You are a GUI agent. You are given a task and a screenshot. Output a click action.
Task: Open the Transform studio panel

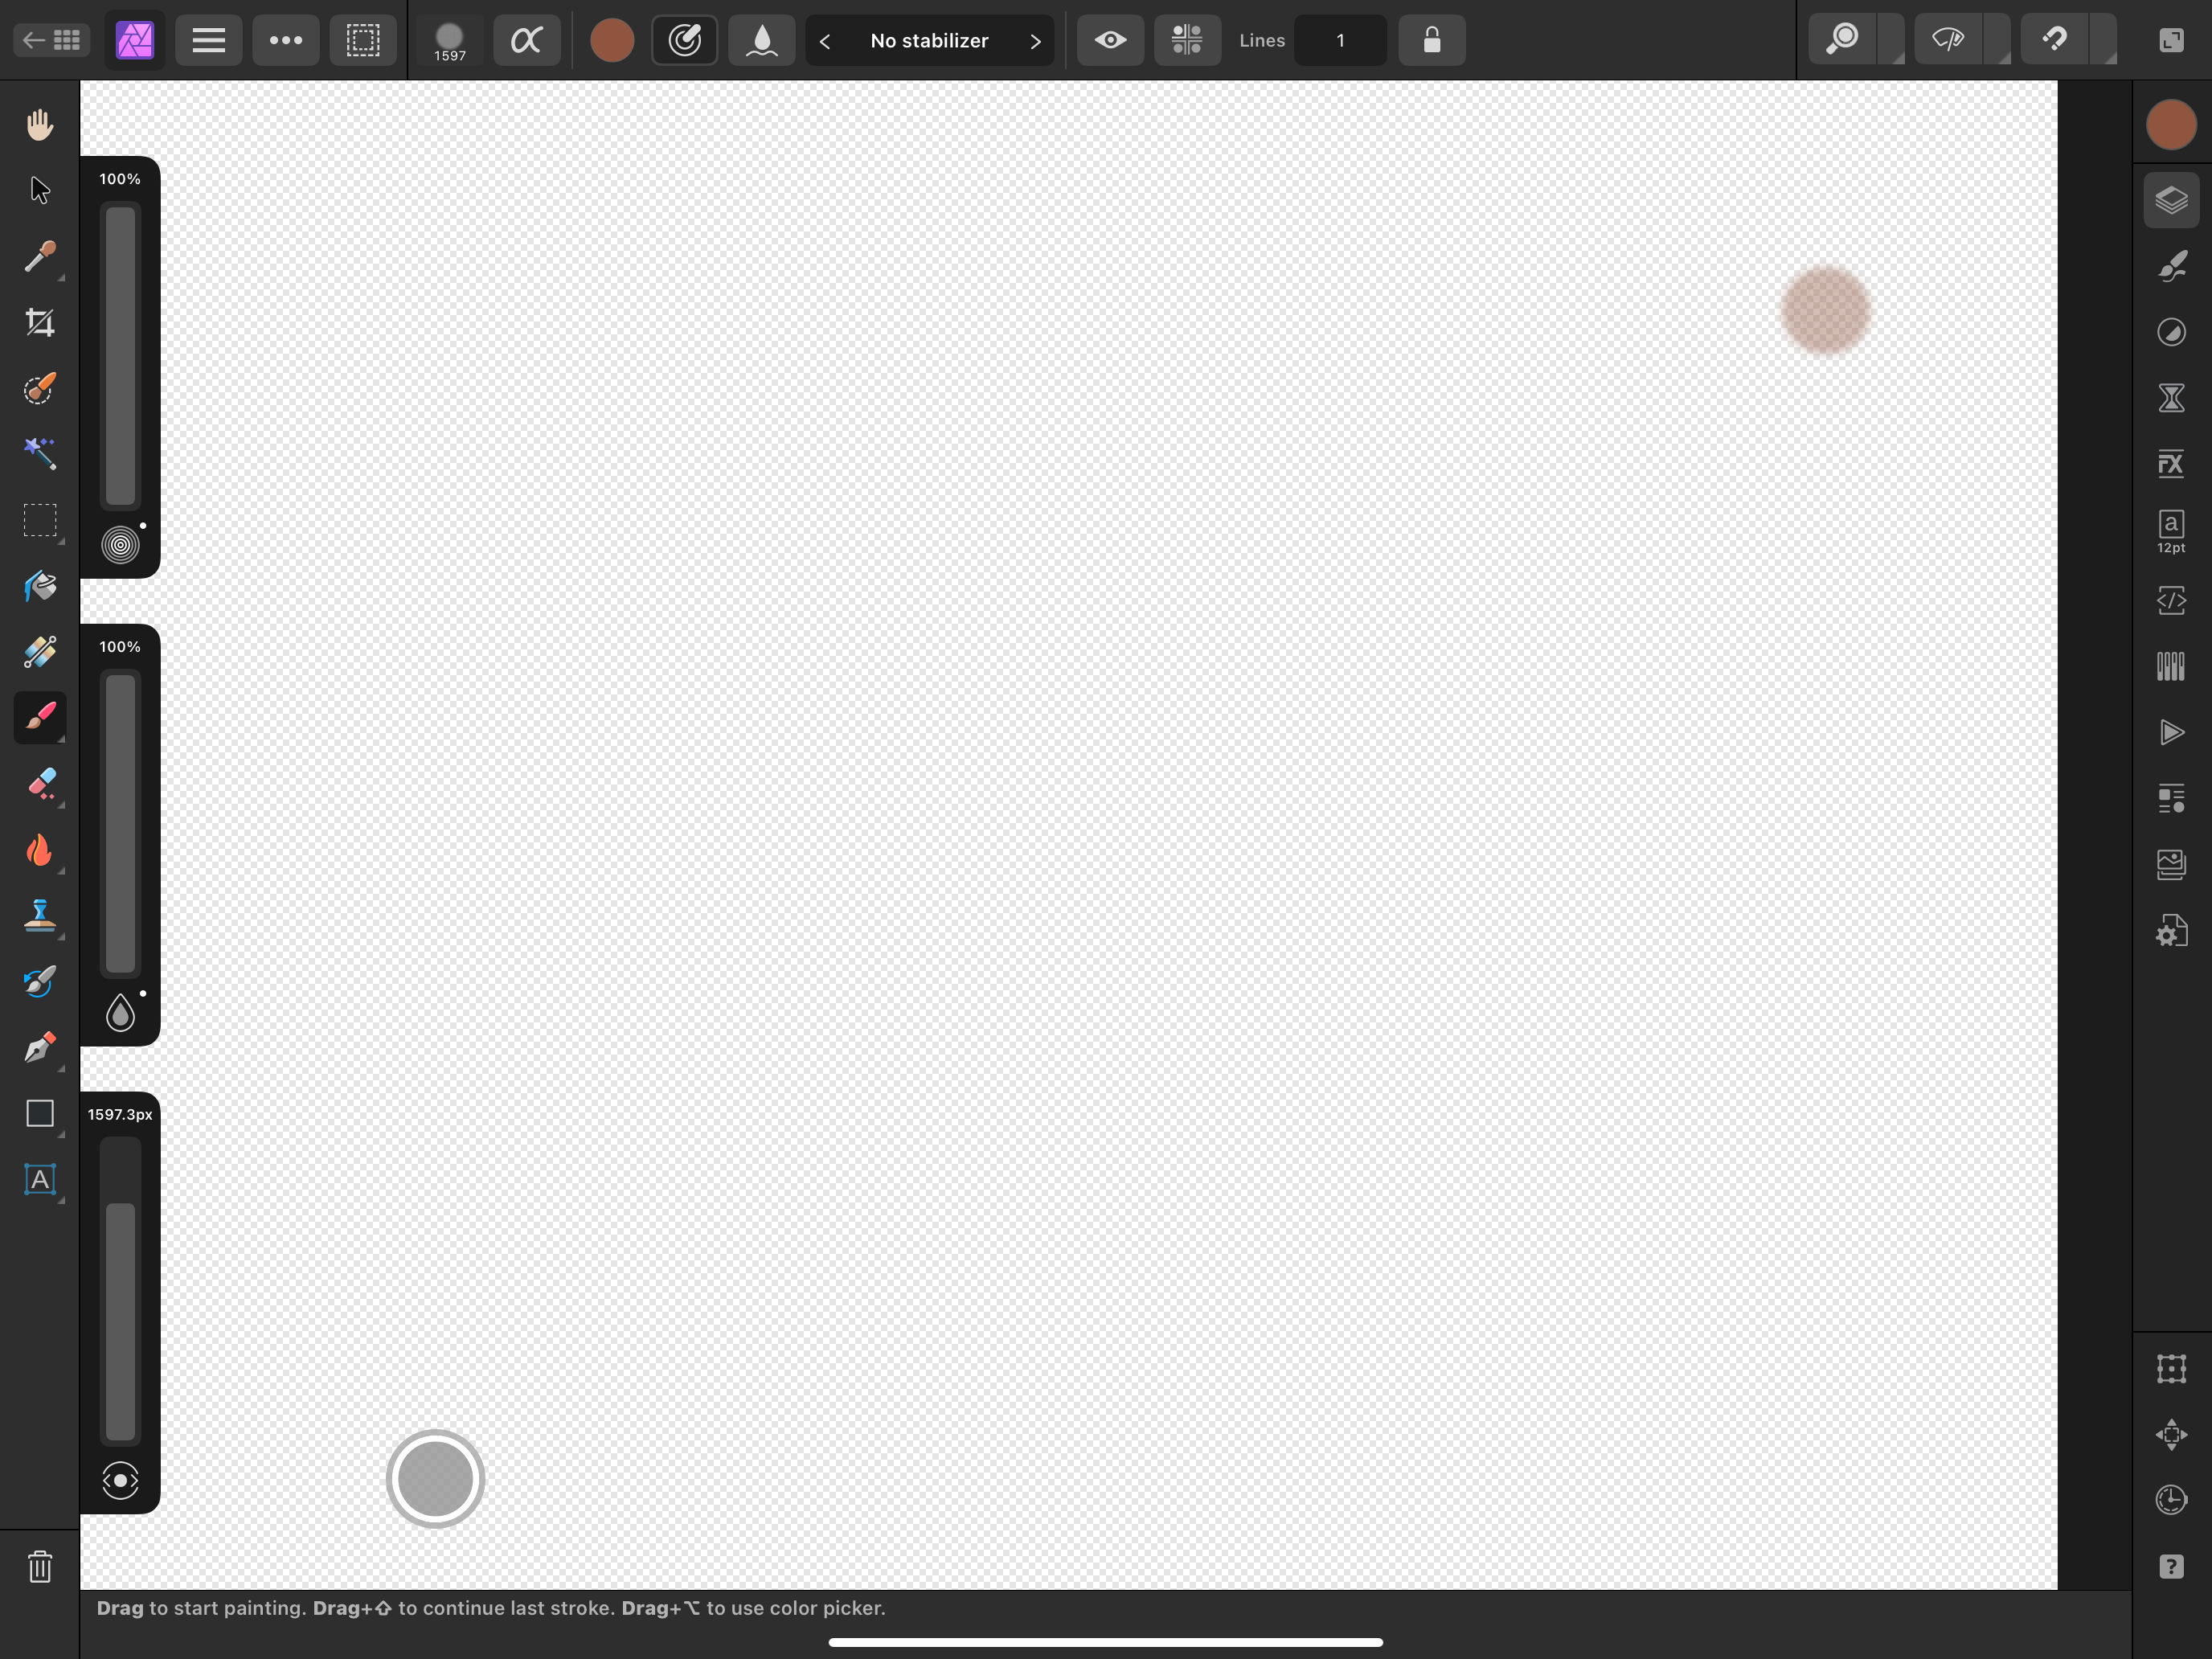tap(2171, 1368)
